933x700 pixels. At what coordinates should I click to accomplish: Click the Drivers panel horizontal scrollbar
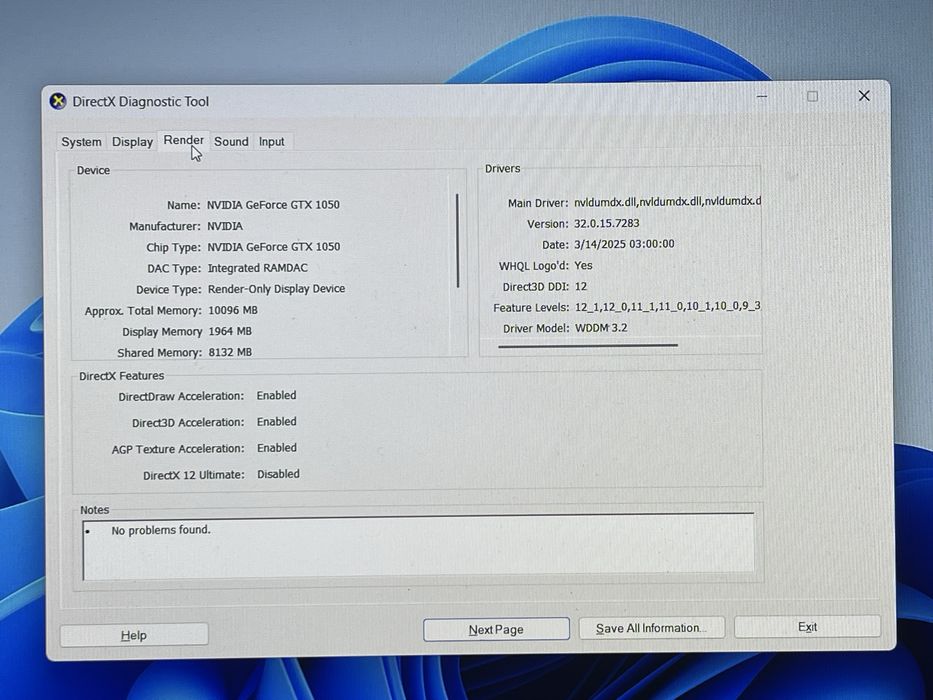[588, 345]
